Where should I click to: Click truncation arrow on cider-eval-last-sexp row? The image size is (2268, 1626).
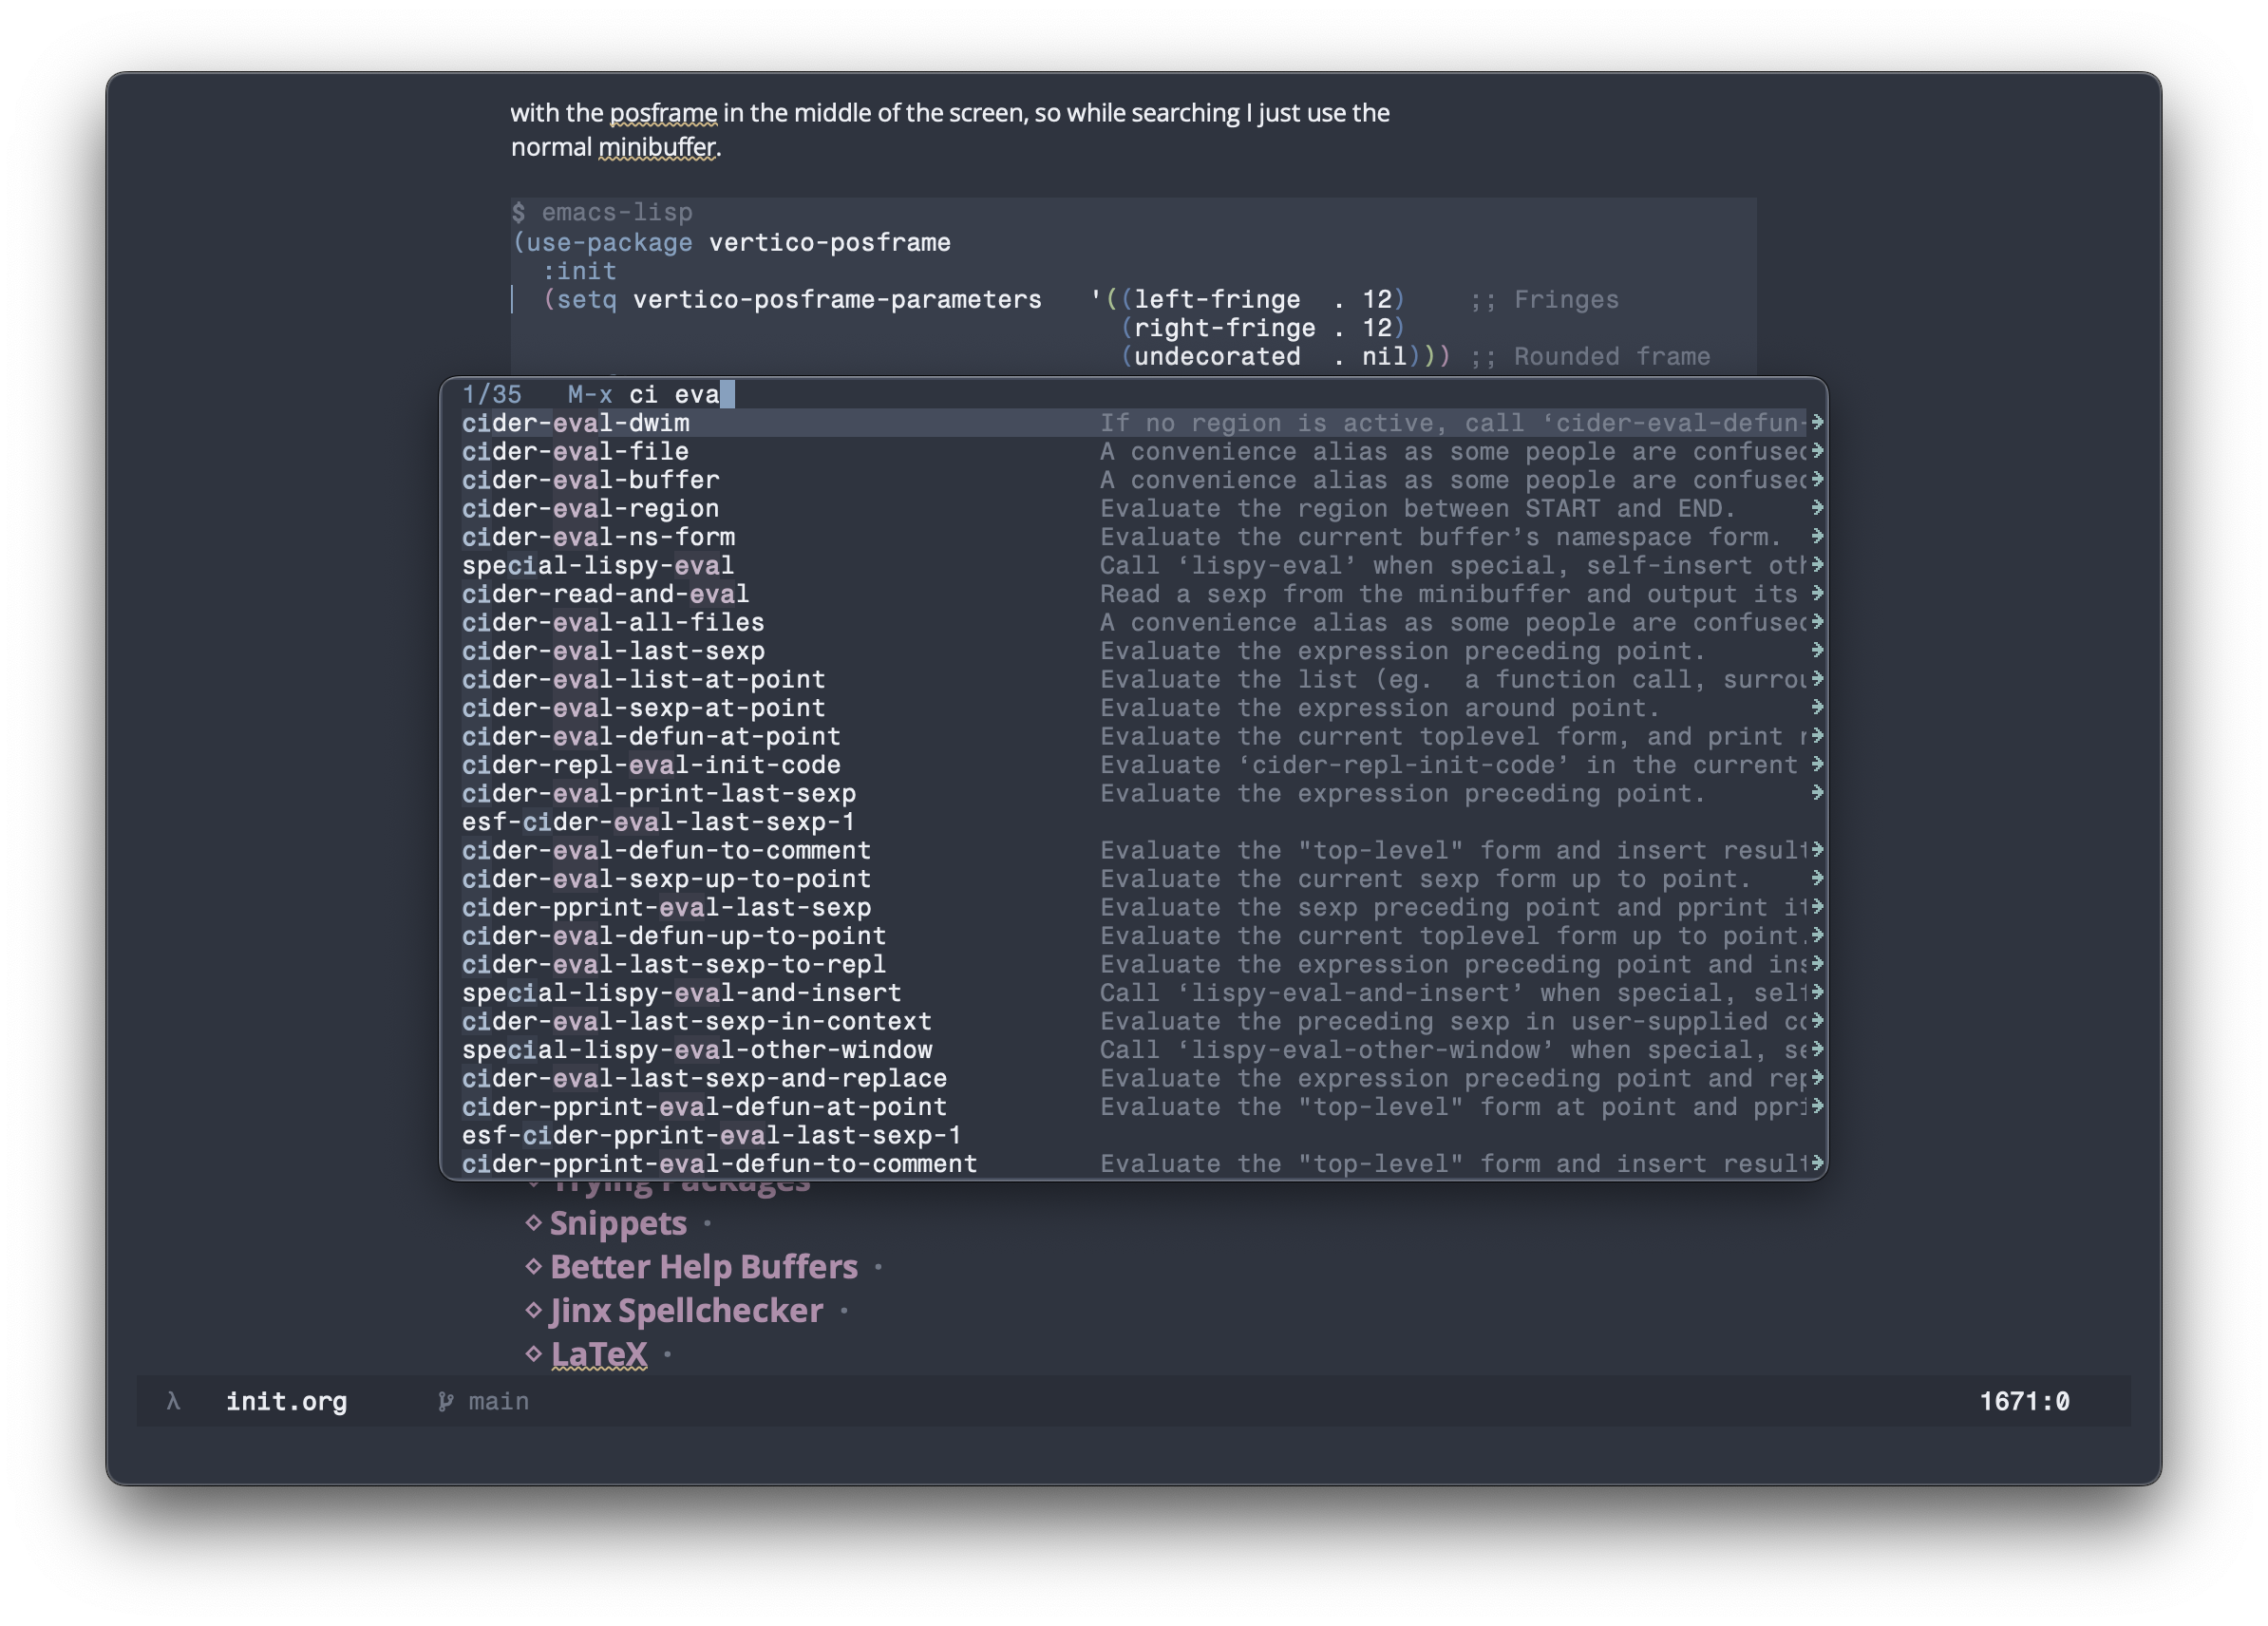1817,650
